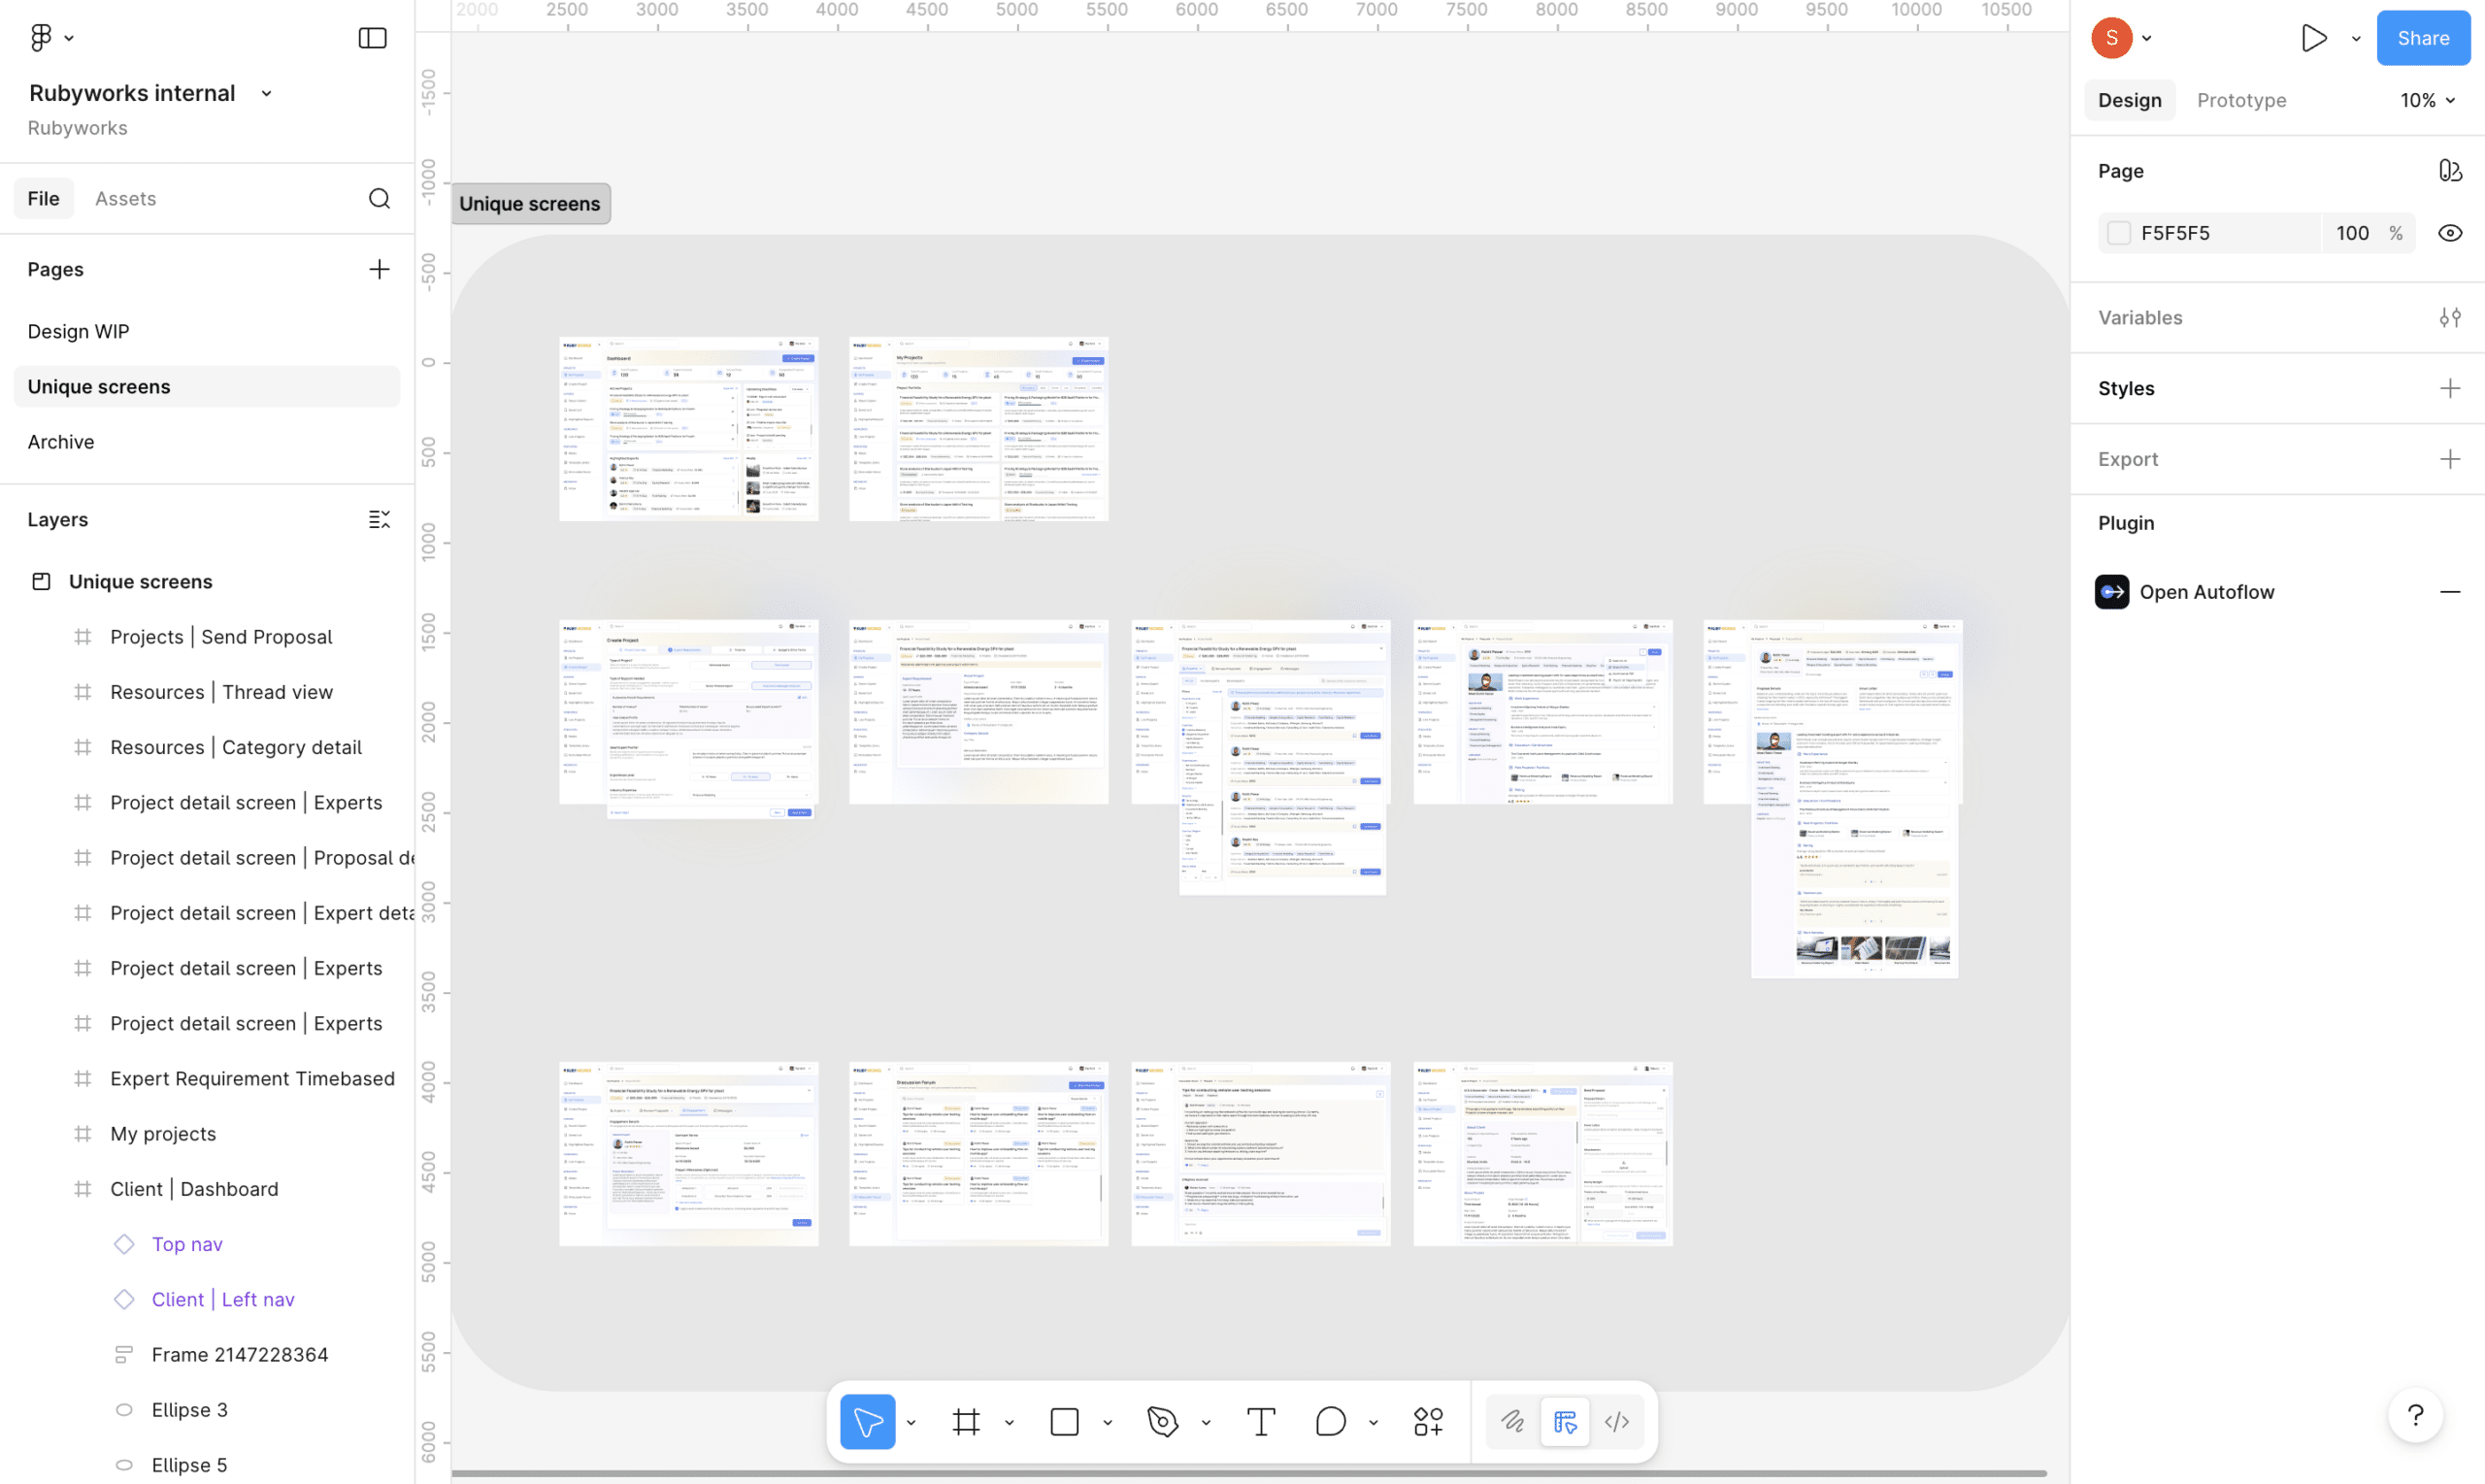Select the Frame tool
This screenshot has width=2485, height=1484.
click(966, 1421)
